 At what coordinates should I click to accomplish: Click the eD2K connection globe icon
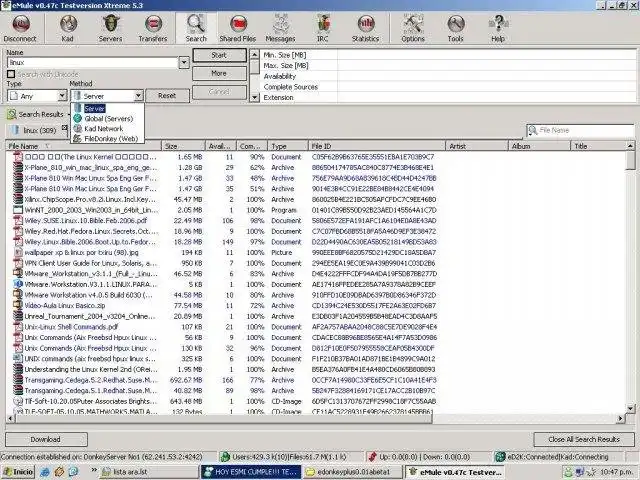point(500,457)
